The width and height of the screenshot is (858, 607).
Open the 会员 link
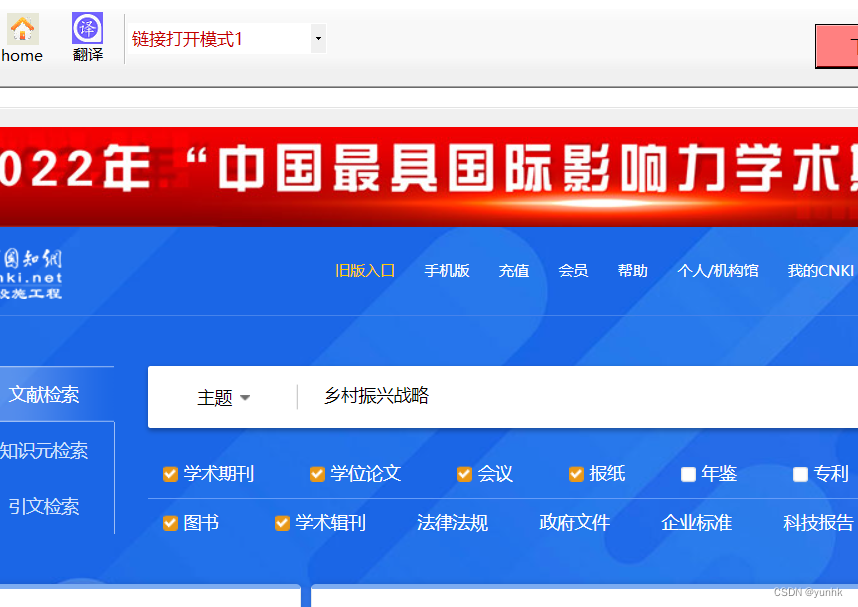(x=573, y=271)
